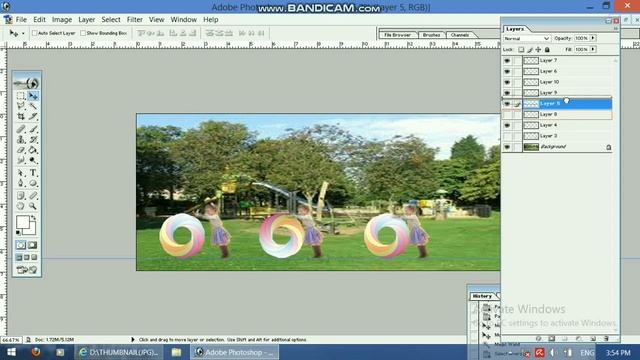The image size is (640, 360).
Task: Toggle lock all padlock icon
Action: [547, 49]
